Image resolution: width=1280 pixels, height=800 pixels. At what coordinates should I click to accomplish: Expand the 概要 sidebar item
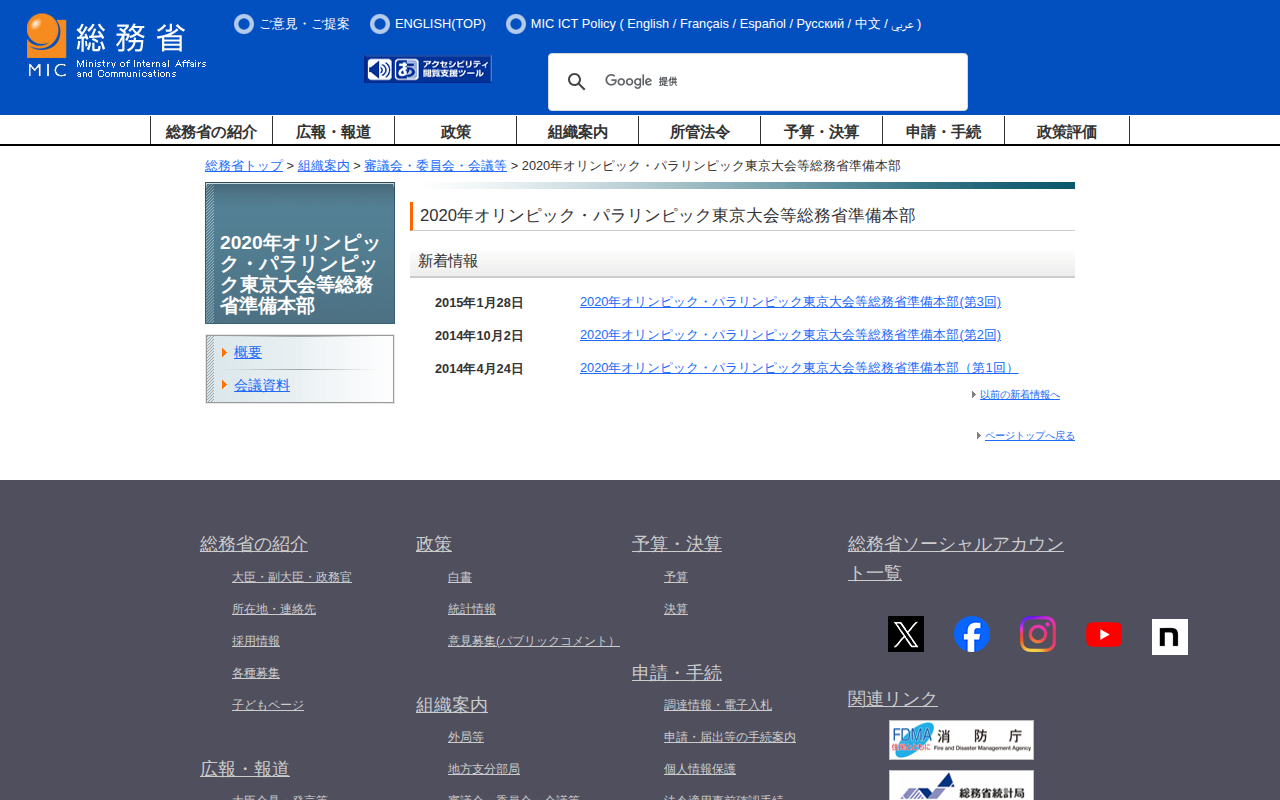click(248, 352)
